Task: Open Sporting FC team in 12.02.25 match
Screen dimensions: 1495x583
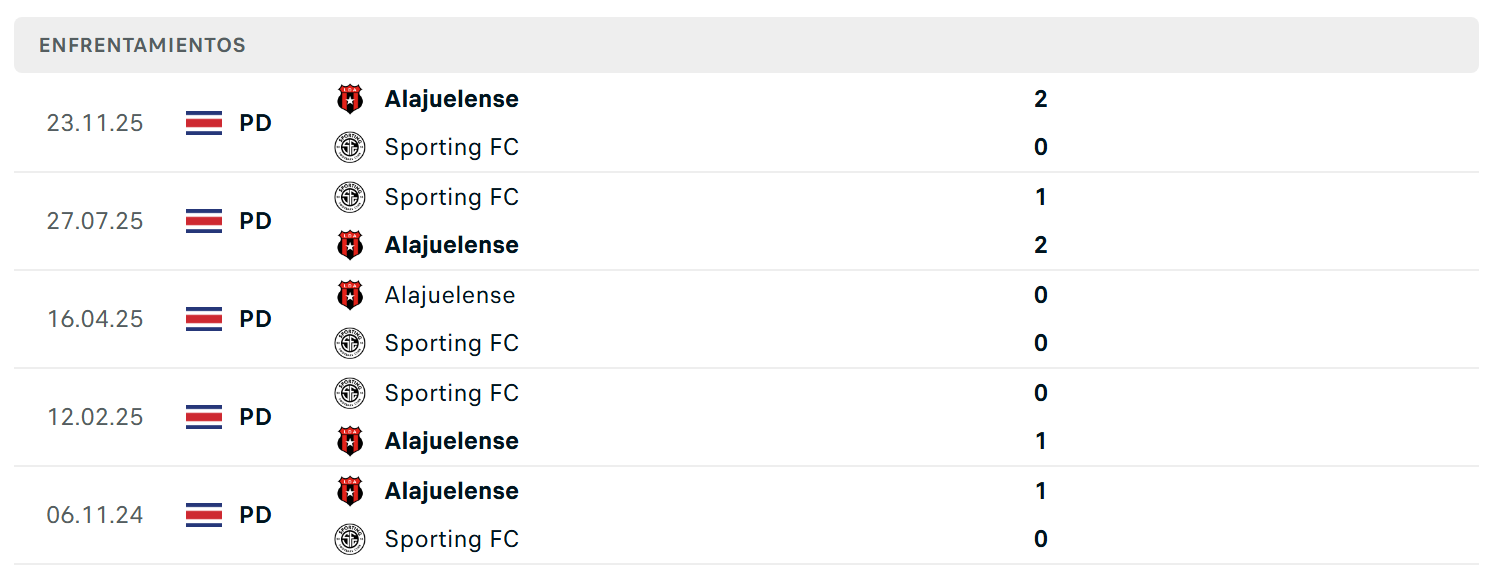Action: (x=452, y=393)
